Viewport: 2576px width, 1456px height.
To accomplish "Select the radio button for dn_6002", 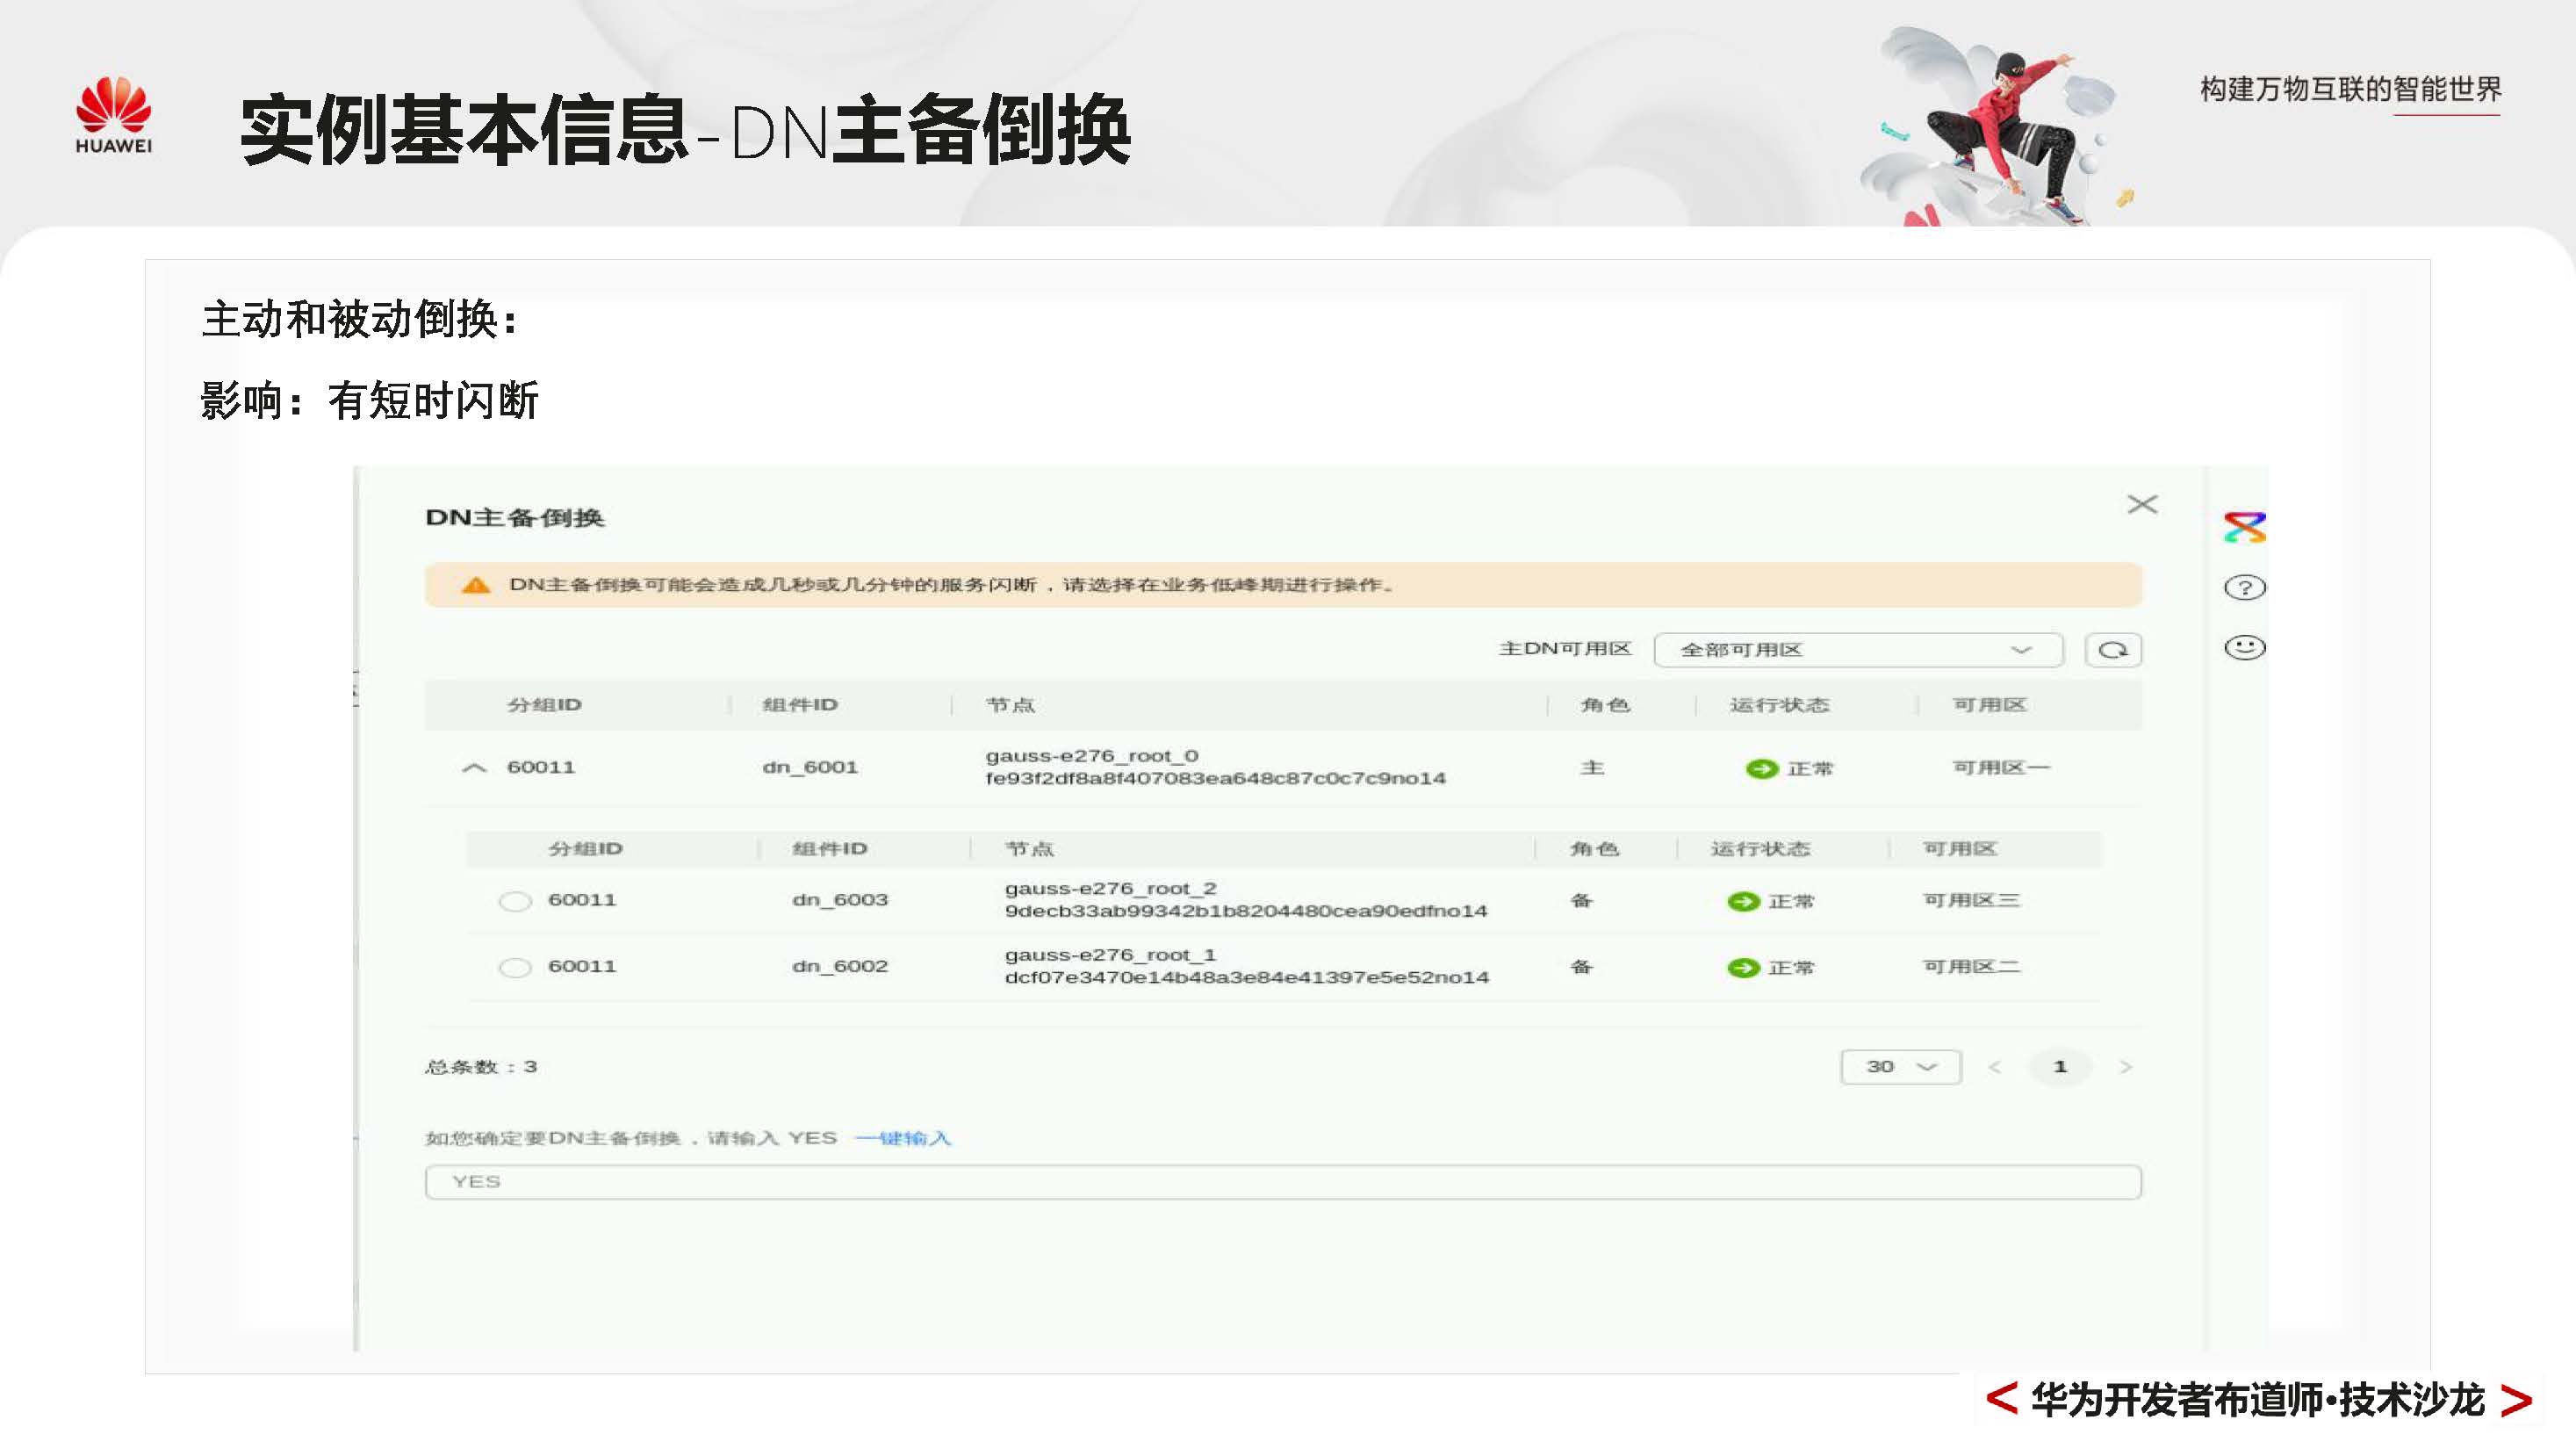I will tap(516, 967).
